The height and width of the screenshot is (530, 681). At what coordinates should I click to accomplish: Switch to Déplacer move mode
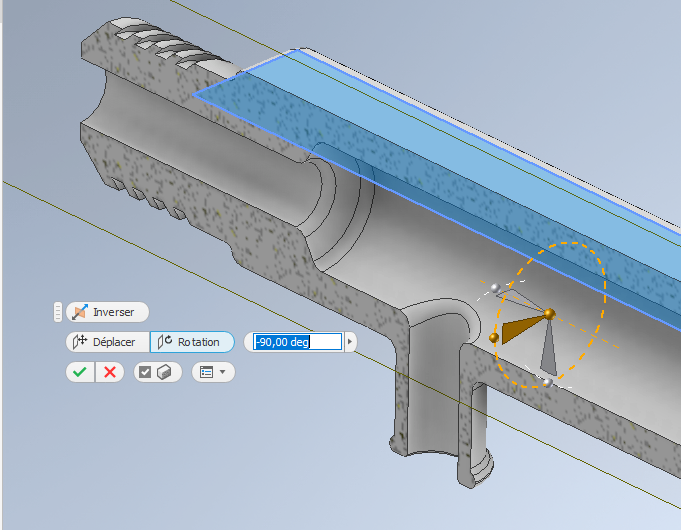(107, 342)
